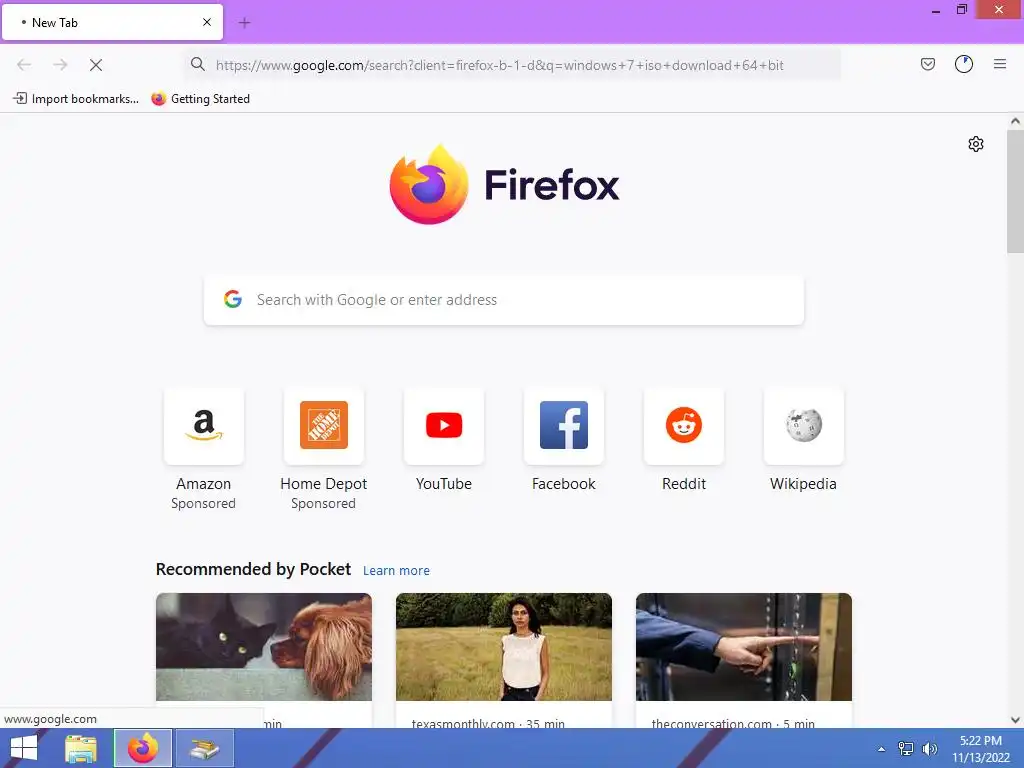Close the New Tab tab
Image resolution: width=1024 pixels, height=768 pixels.
207,22
